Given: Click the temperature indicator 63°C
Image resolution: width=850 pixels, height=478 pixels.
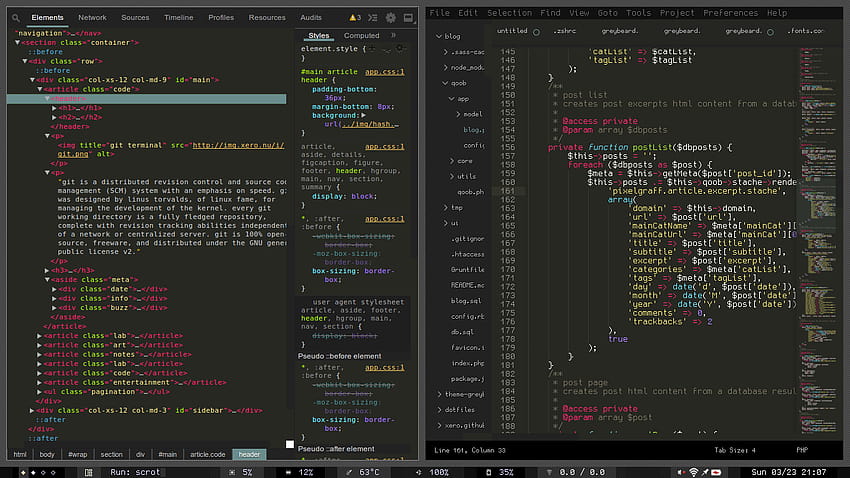Looking at the screenshot, I should point(363,473).
